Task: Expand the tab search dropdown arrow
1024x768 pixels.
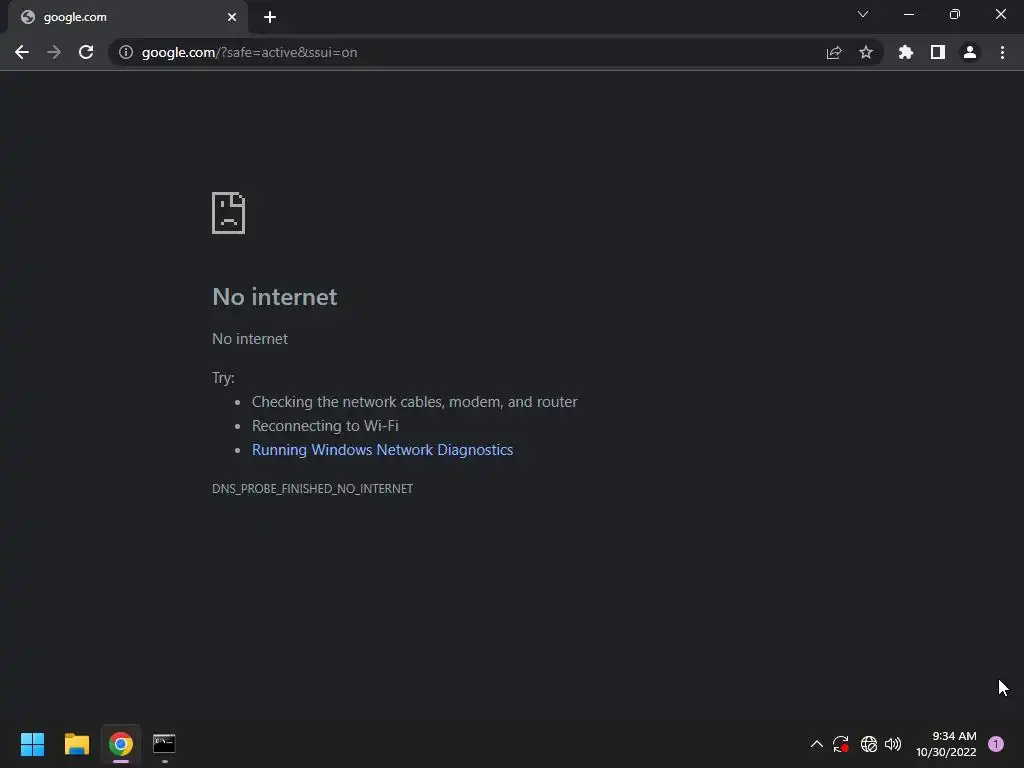Action: coord(863,14)
